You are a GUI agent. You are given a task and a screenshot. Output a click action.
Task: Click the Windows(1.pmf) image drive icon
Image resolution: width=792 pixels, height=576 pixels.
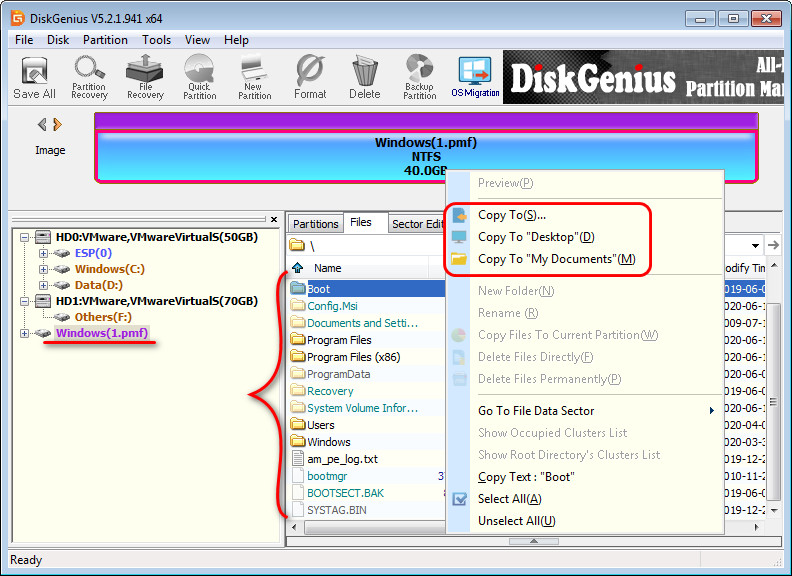tap(43, 333)
